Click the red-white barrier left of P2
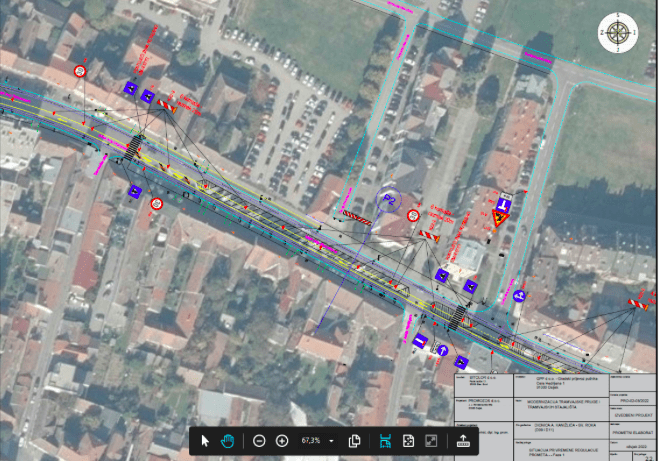Screen dimensions: 659x461 click(357, 214)
